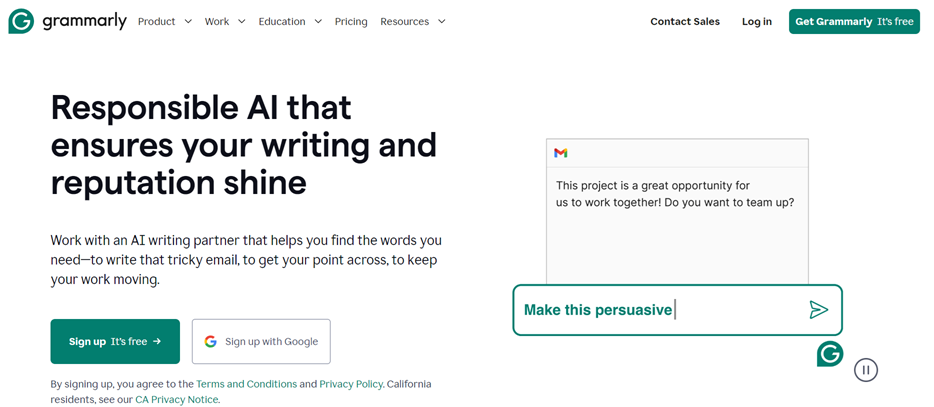This screenshot has width=934, height=407.
Task: Click the Gmail icon in the email mockup
Action: 561,153
